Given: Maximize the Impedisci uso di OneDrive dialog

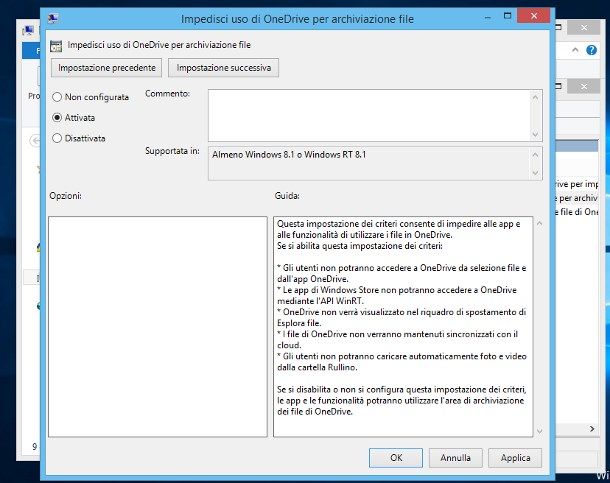Looking at the screenshot, I should [x=507, y=16].
